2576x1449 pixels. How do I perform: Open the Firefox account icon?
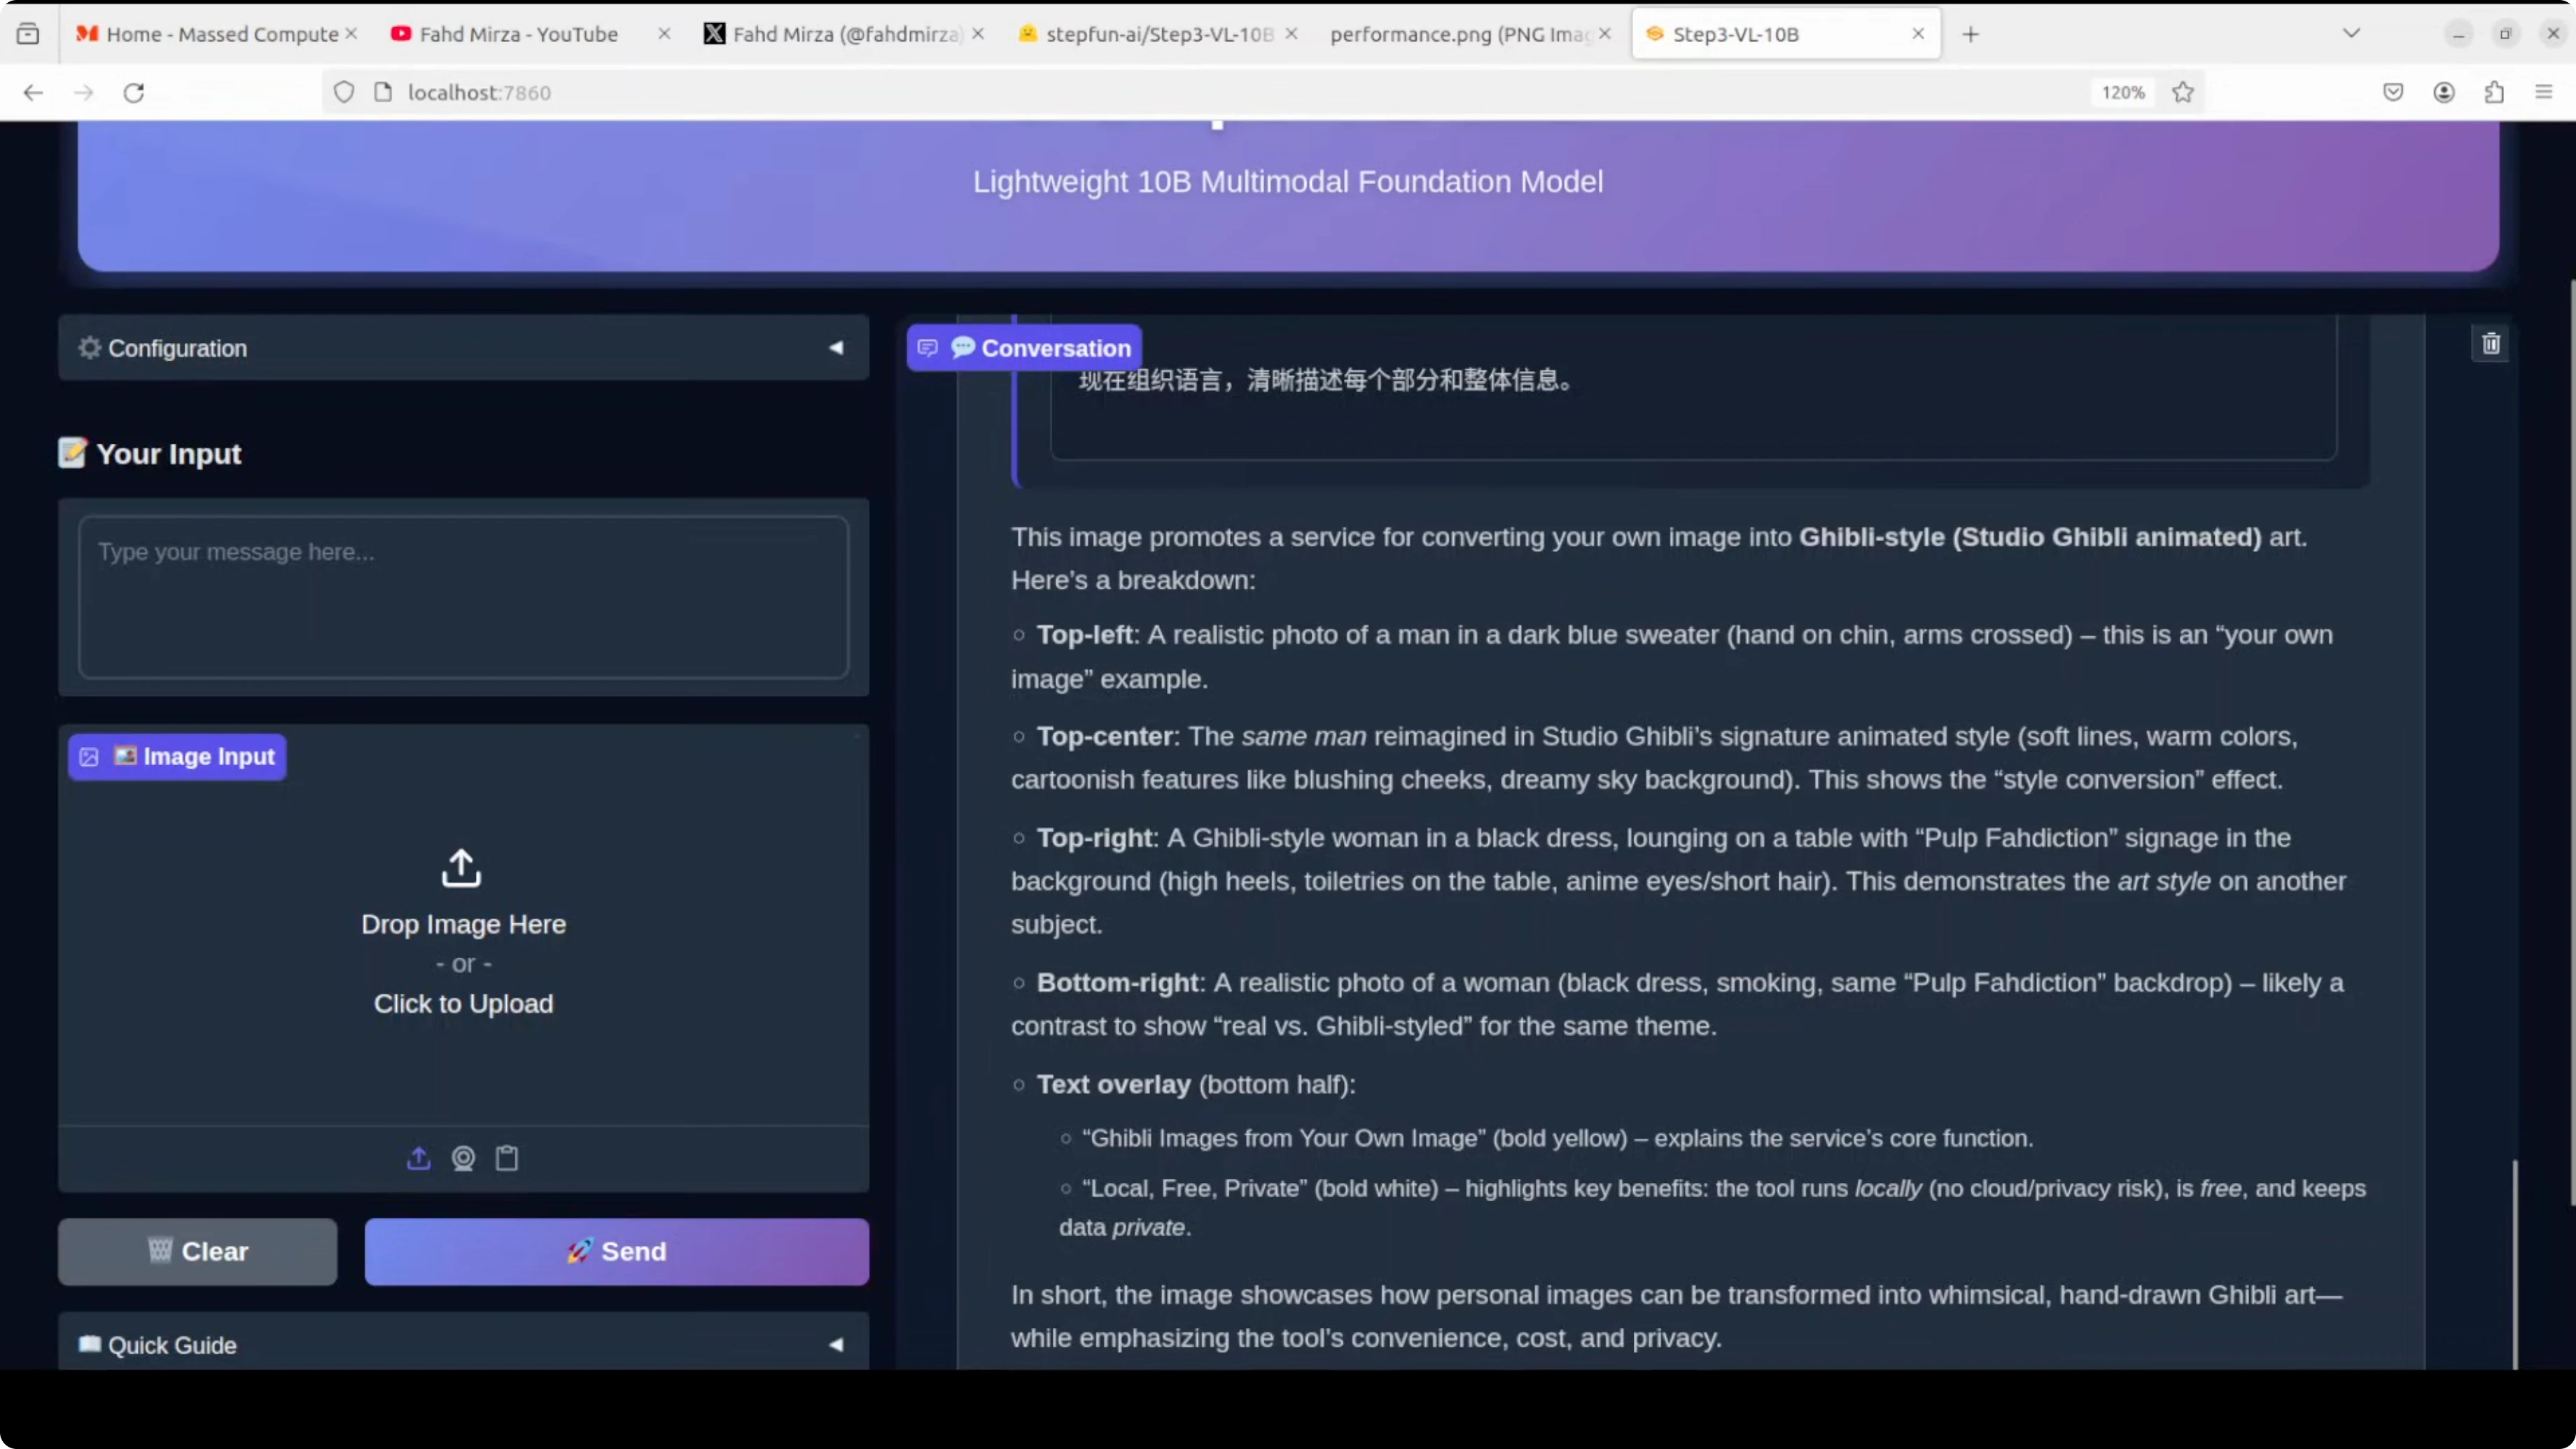tap(2444, 92)
